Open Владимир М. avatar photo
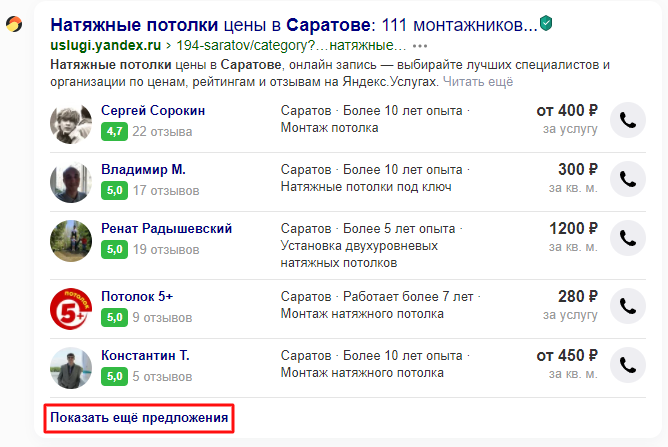This screenshot has height=447, width=668. [x=71, y=182]
